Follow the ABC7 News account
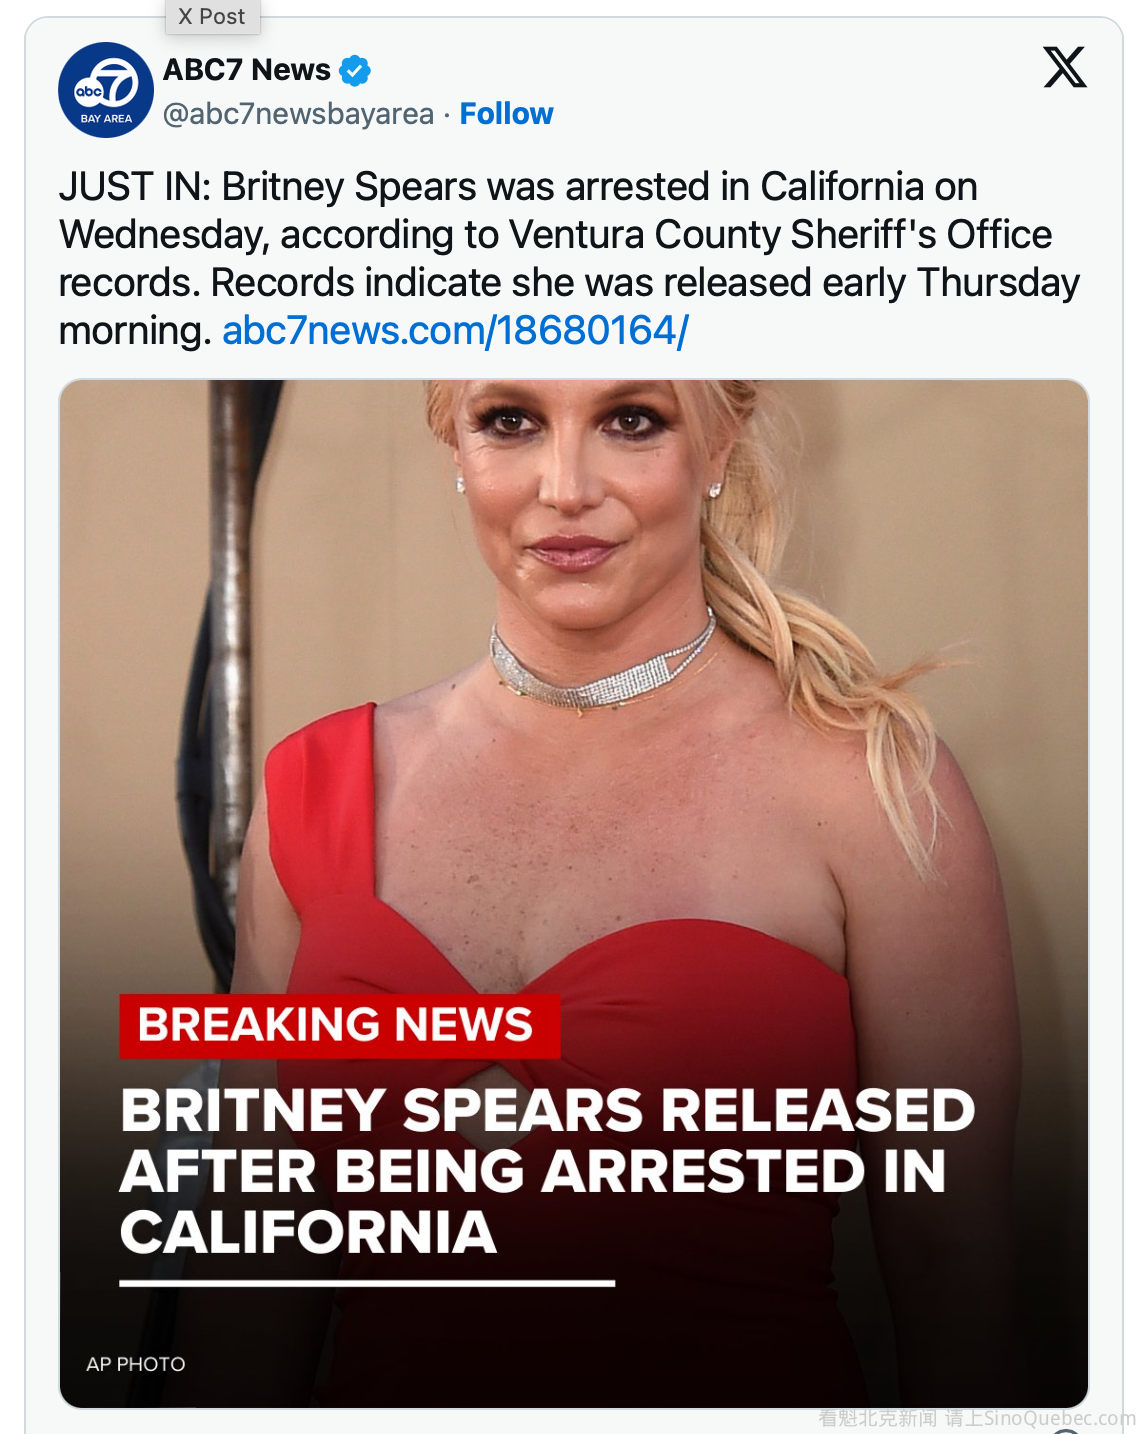Image resolution: width=1142 pixels, height=1434 pixels. 506,114
